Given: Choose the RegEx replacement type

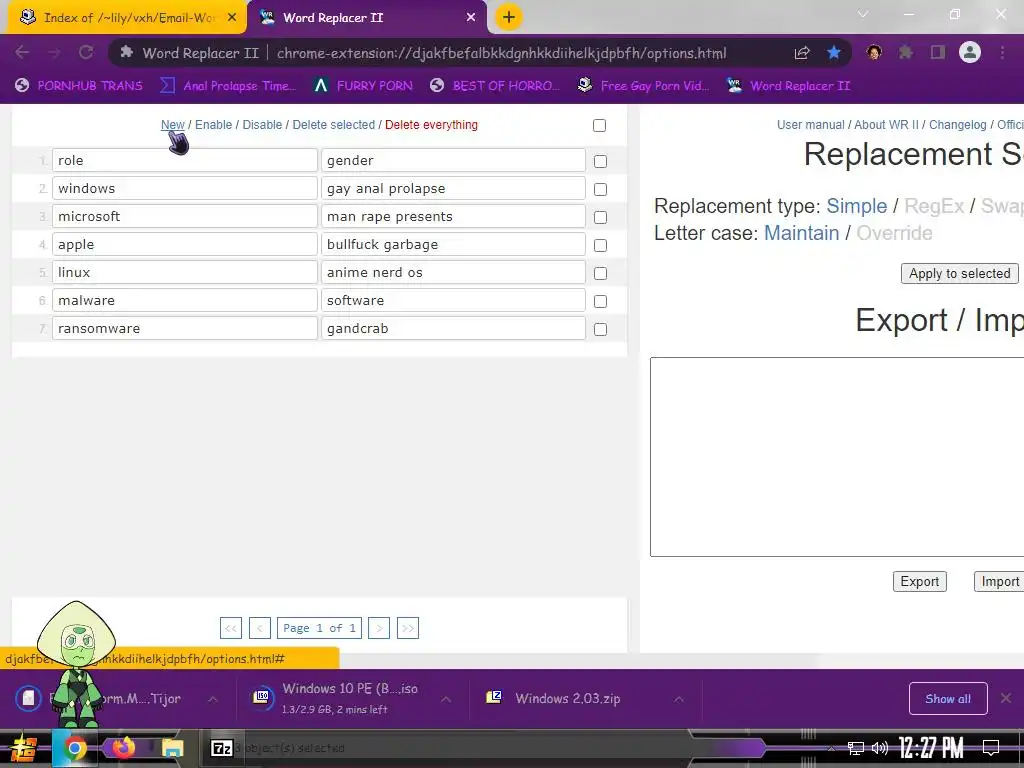Looking at the screenshot, I should click(x=934, y=206).
